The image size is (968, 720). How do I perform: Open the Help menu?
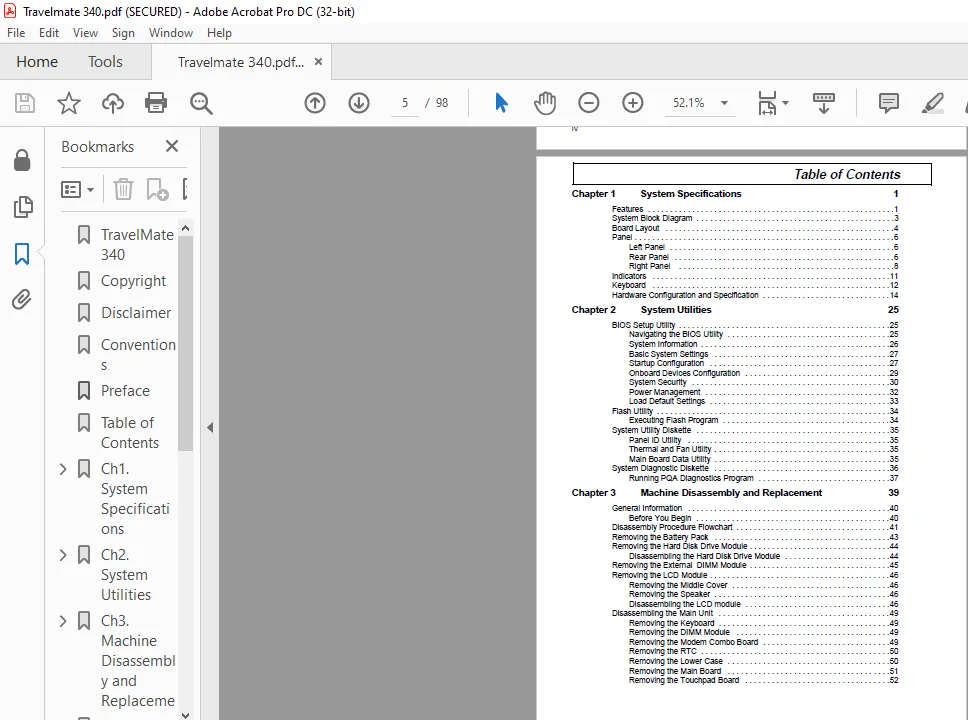click(x=219, y=33)
